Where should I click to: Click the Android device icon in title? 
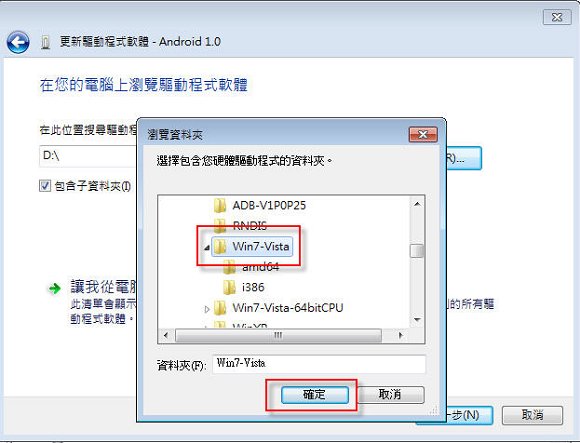tap(45, 42)
